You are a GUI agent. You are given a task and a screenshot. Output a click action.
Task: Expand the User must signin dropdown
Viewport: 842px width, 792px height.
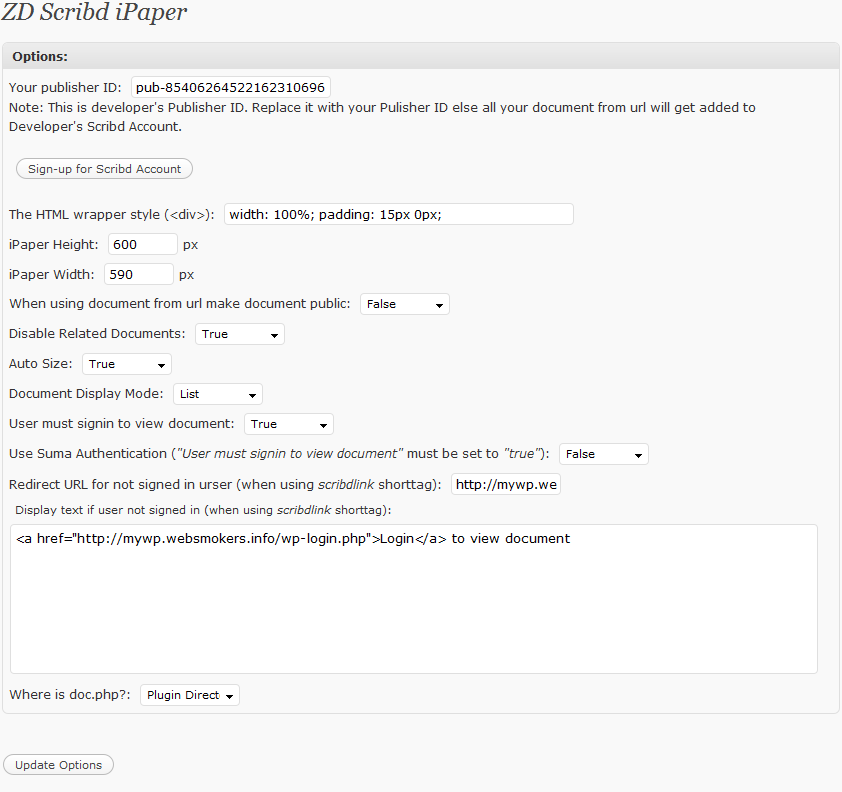coord(289,424)
